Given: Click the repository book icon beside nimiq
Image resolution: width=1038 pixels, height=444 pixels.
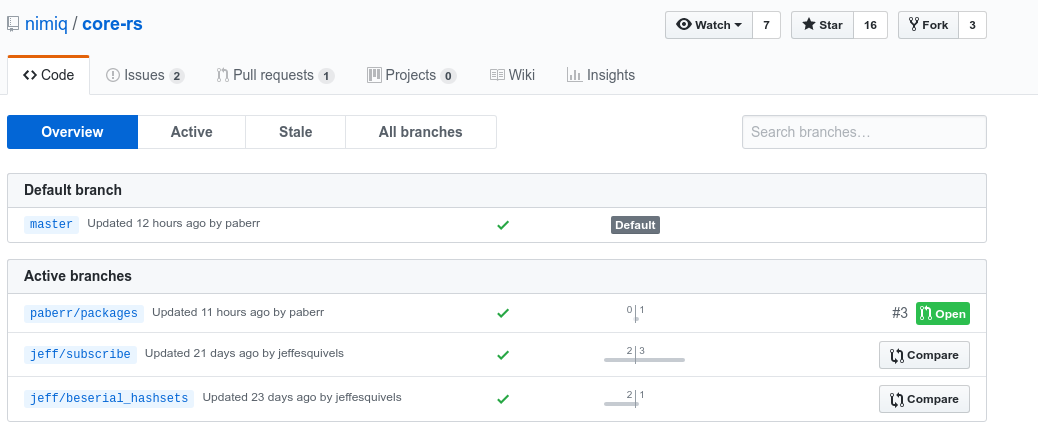Looking at the screenshot, I should 13,24.
